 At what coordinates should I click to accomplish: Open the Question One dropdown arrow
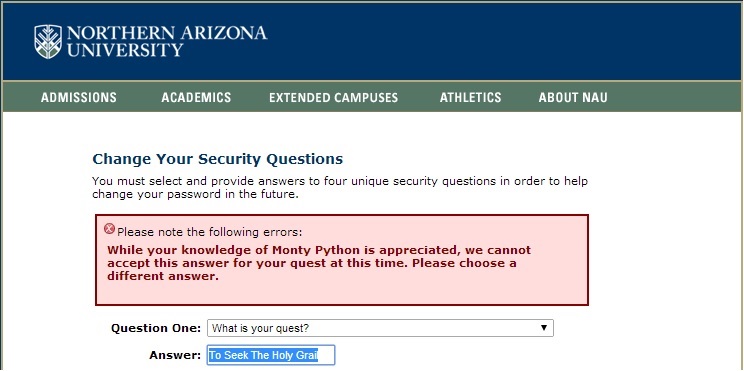(x=544, y=328)
